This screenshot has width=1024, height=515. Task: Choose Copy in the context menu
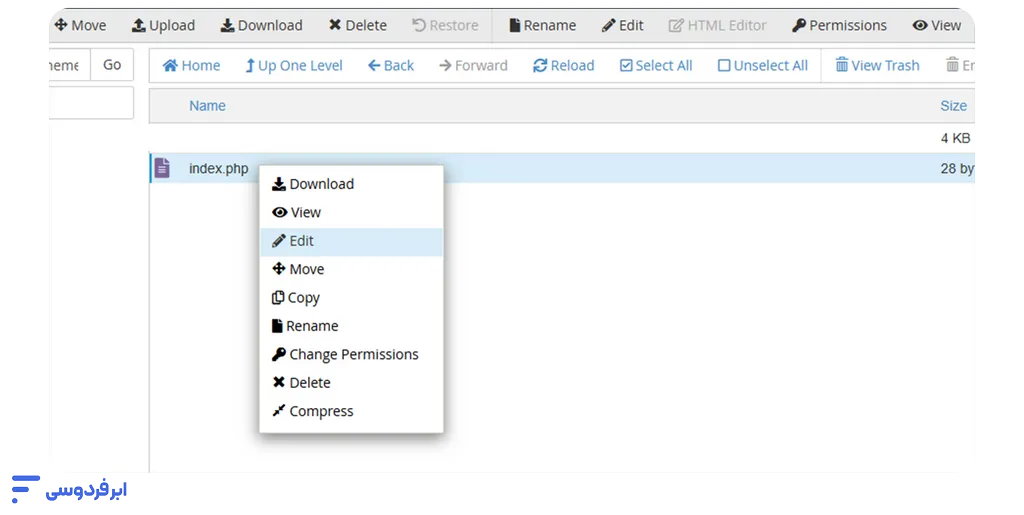coord(303,297)
